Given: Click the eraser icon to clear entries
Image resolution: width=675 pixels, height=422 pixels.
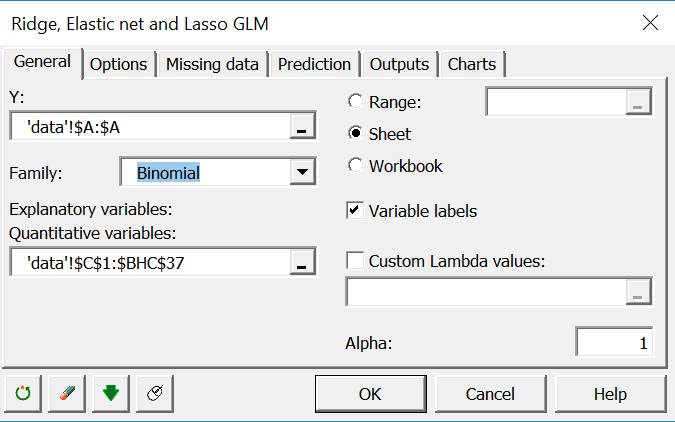Looking at the screenshot, I should (x=68, y=394).
